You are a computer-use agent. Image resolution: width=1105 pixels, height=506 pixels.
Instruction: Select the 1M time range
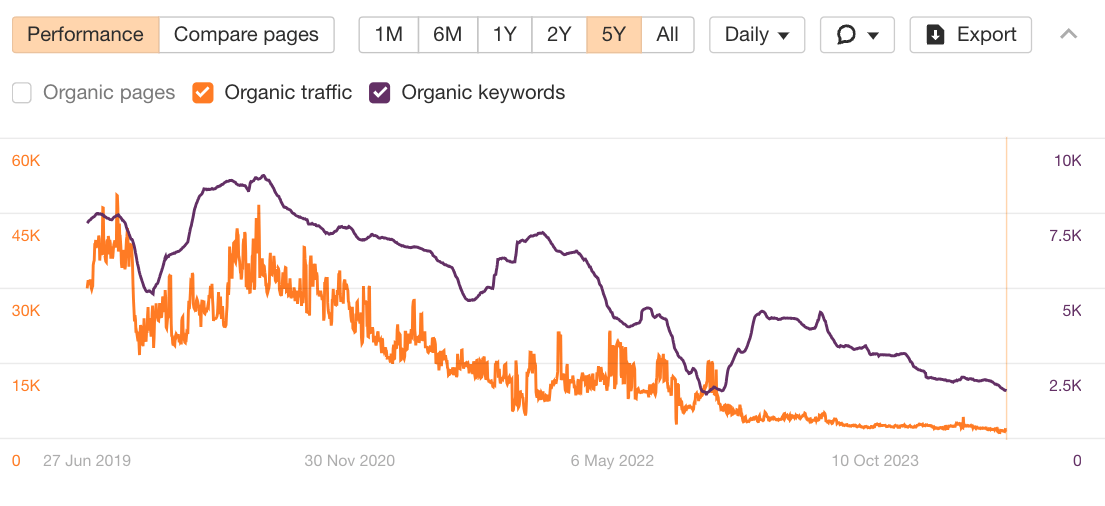388,35
